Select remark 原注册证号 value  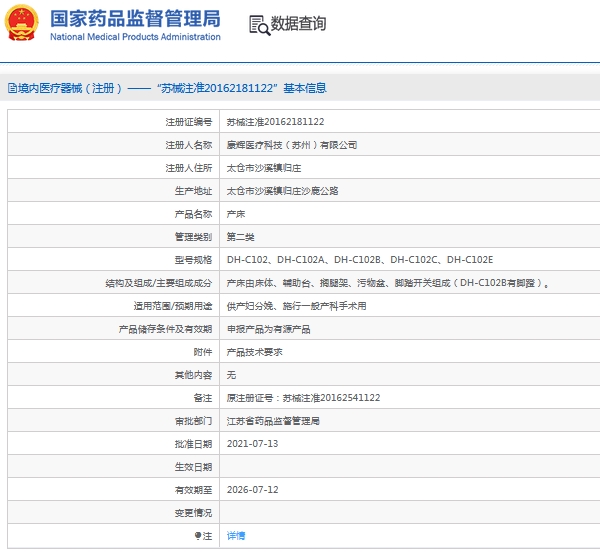(303, 398)
